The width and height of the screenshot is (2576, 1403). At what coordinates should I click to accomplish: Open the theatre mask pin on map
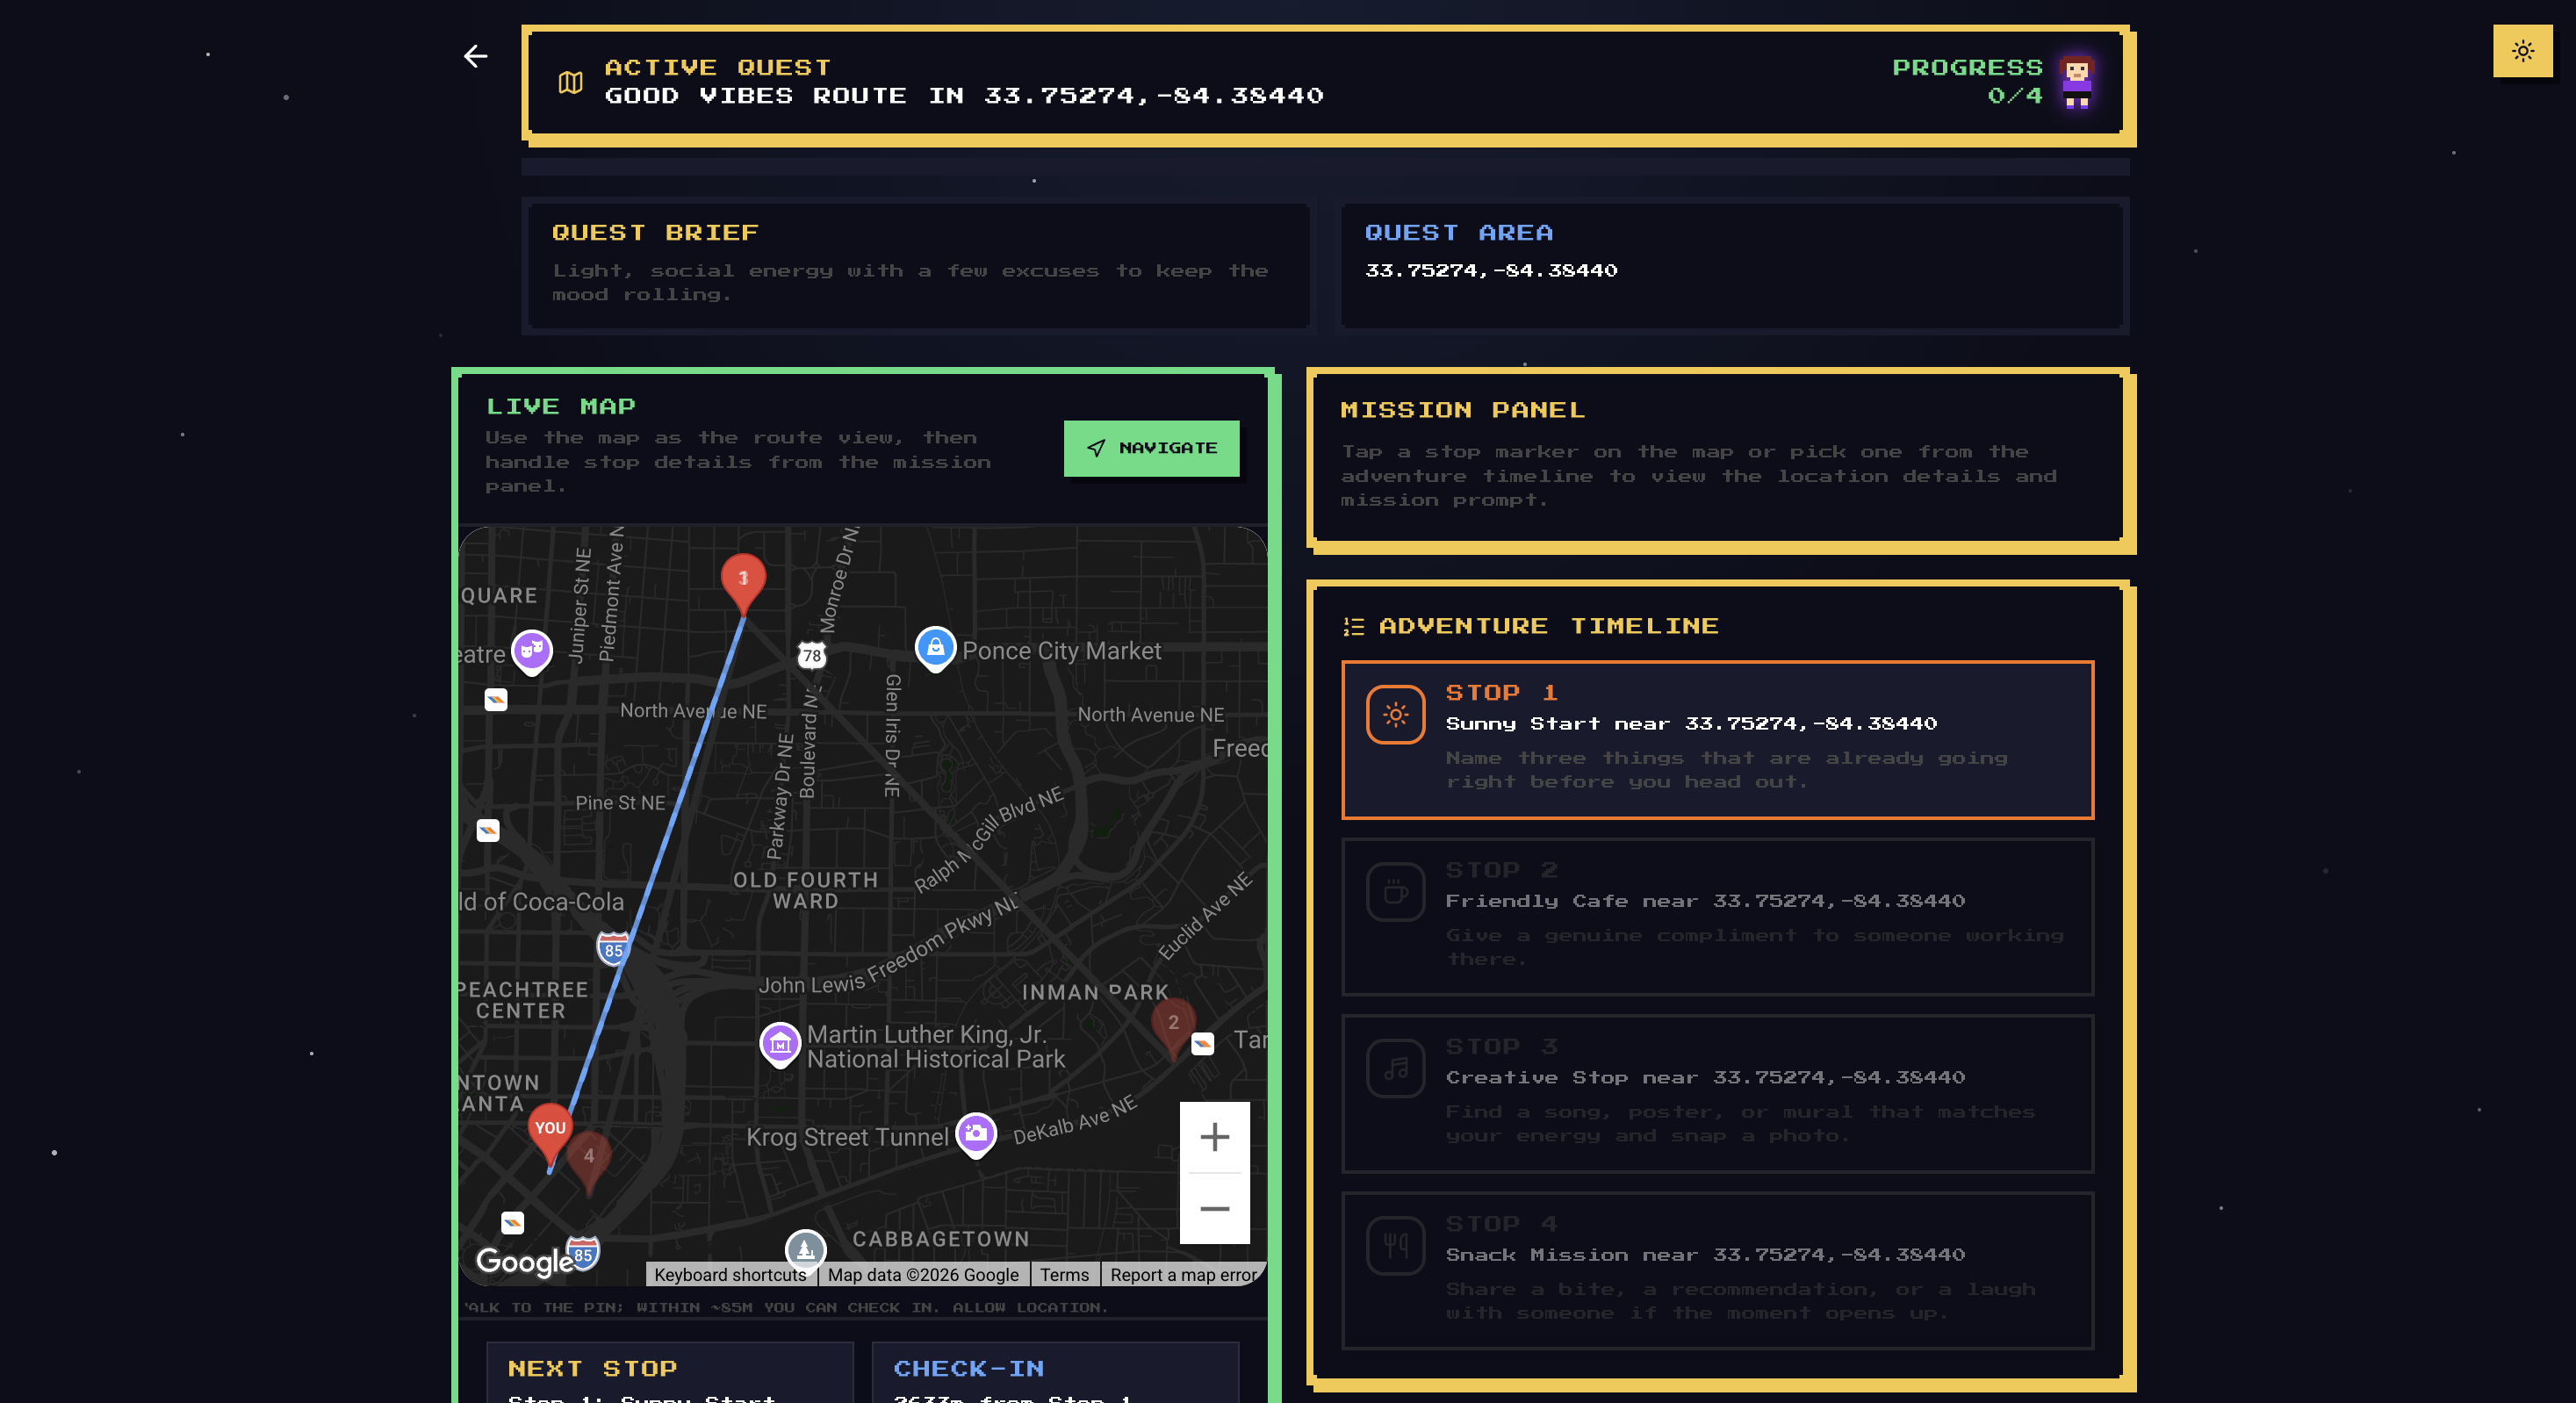(532, 652)
